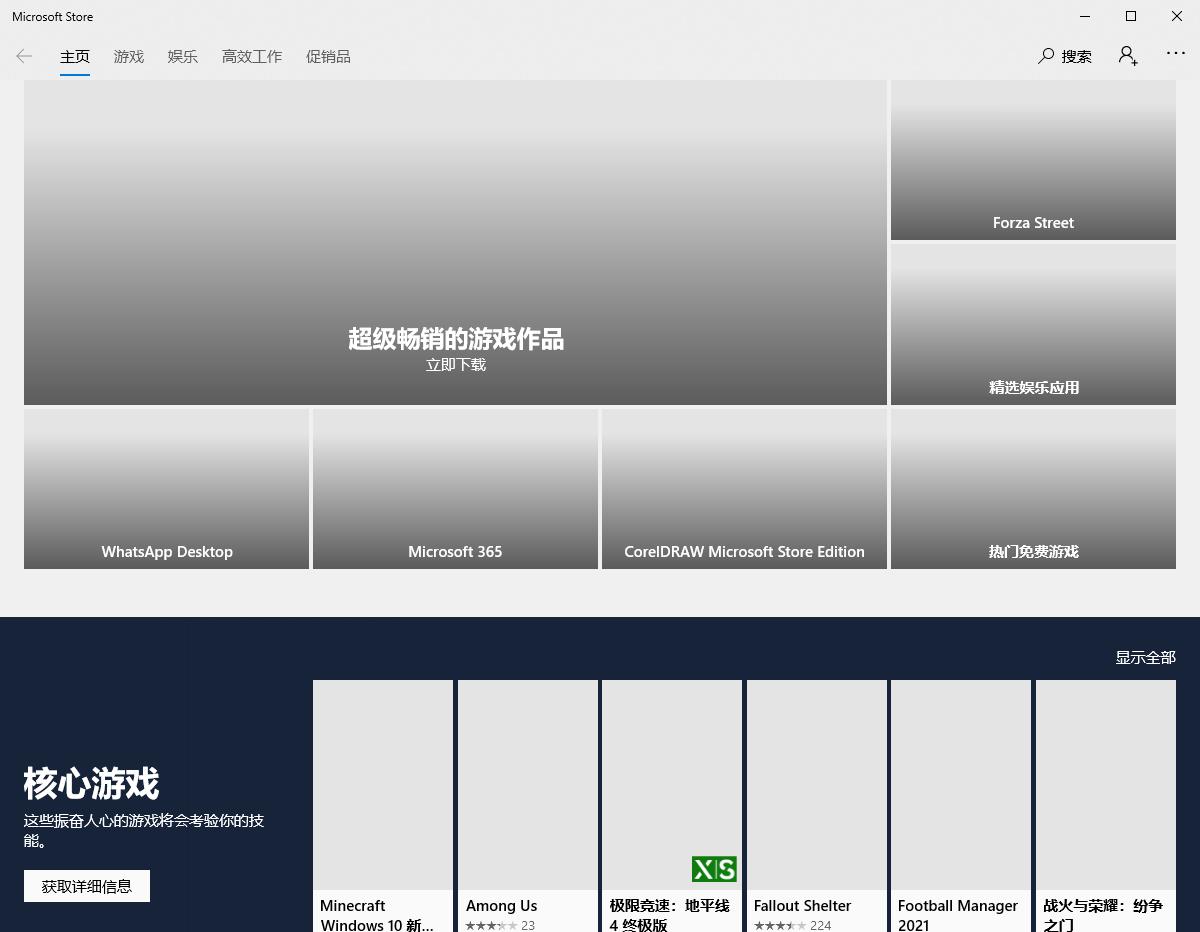Open the WhatsApp Desktop tile
The height and width of the screenshot is (932, 1200).
(x=166, y=488)
